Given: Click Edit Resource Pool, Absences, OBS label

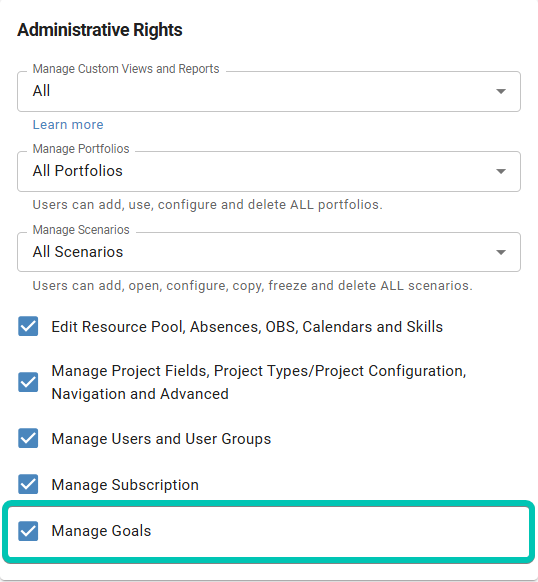Looking at the screenshot, I should pyautogui.click(x=247, y=327).
